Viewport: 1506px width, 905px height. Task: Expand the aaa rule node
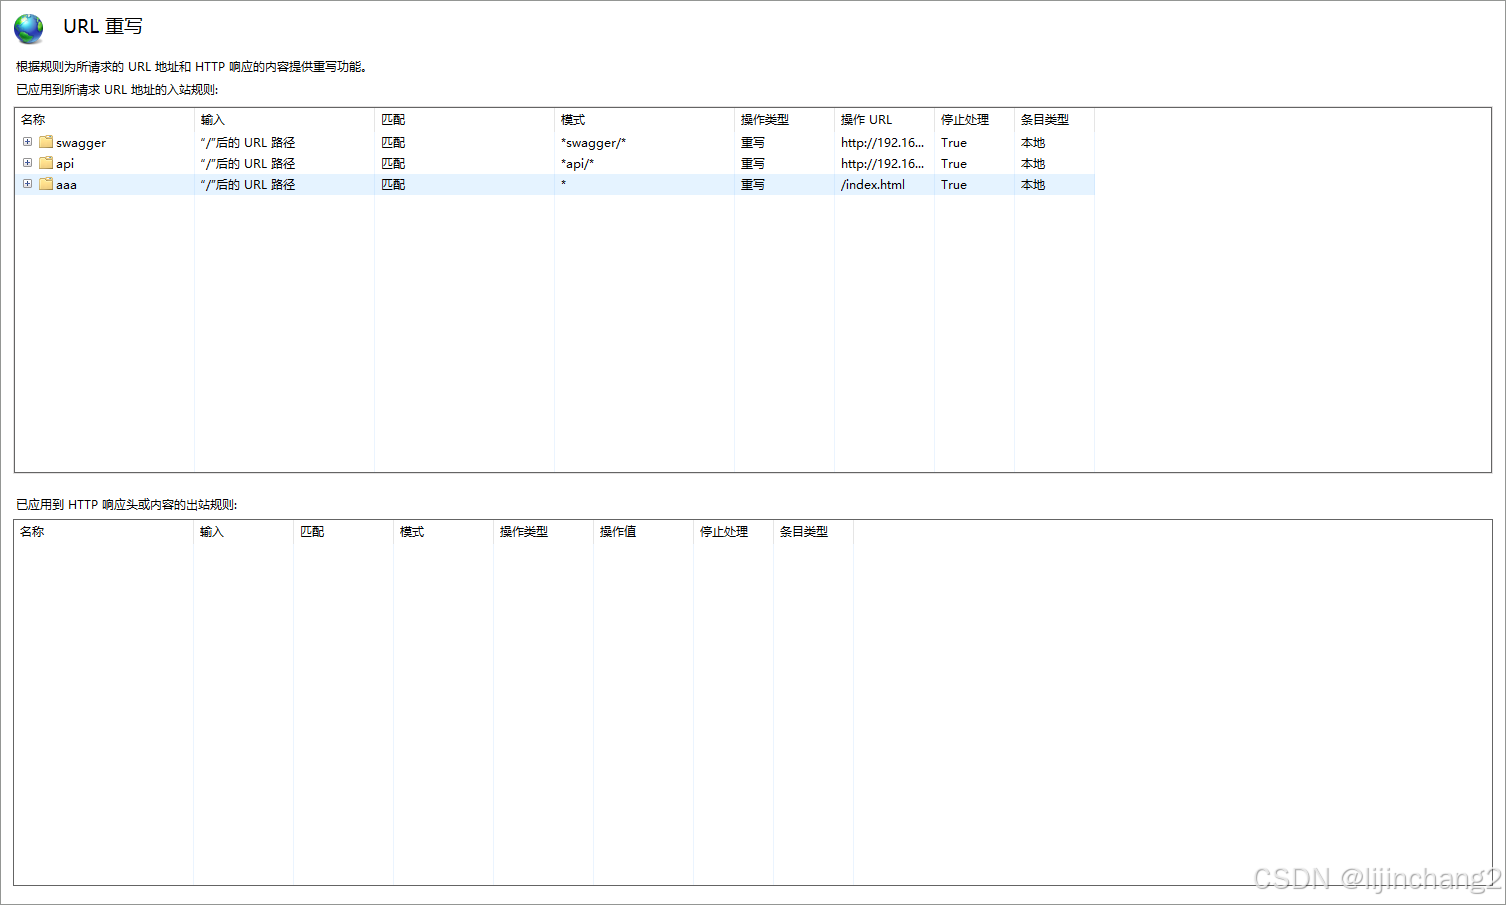[28, 184]
